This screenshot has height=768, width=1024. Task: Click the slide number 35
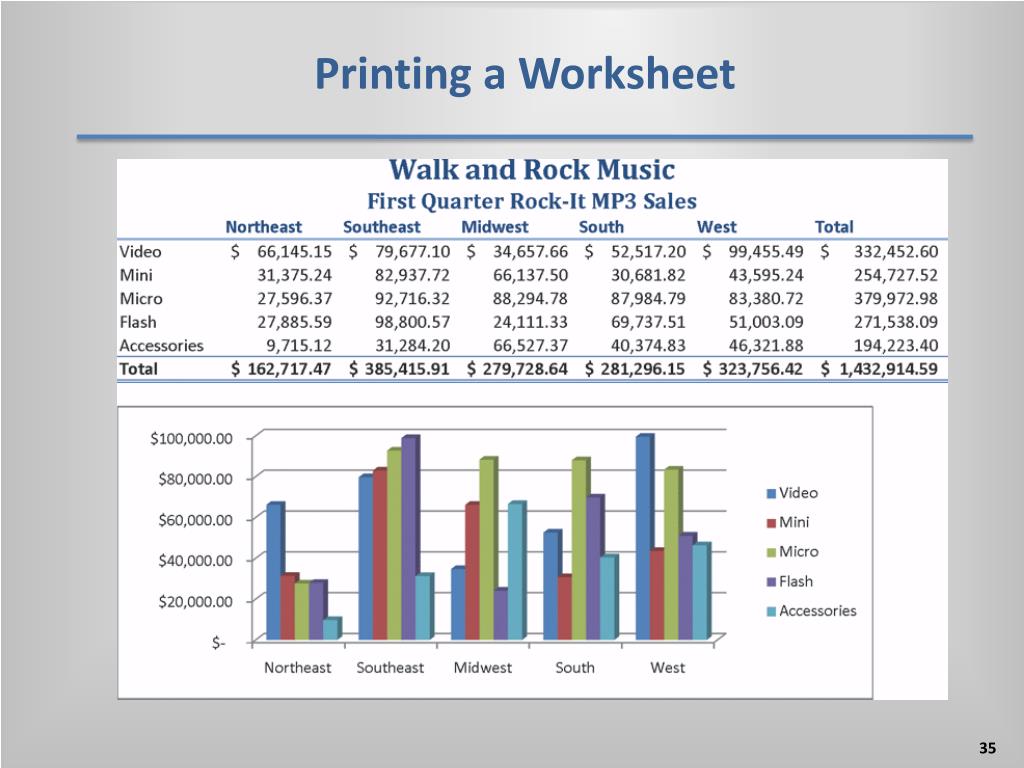pos(987,748)
